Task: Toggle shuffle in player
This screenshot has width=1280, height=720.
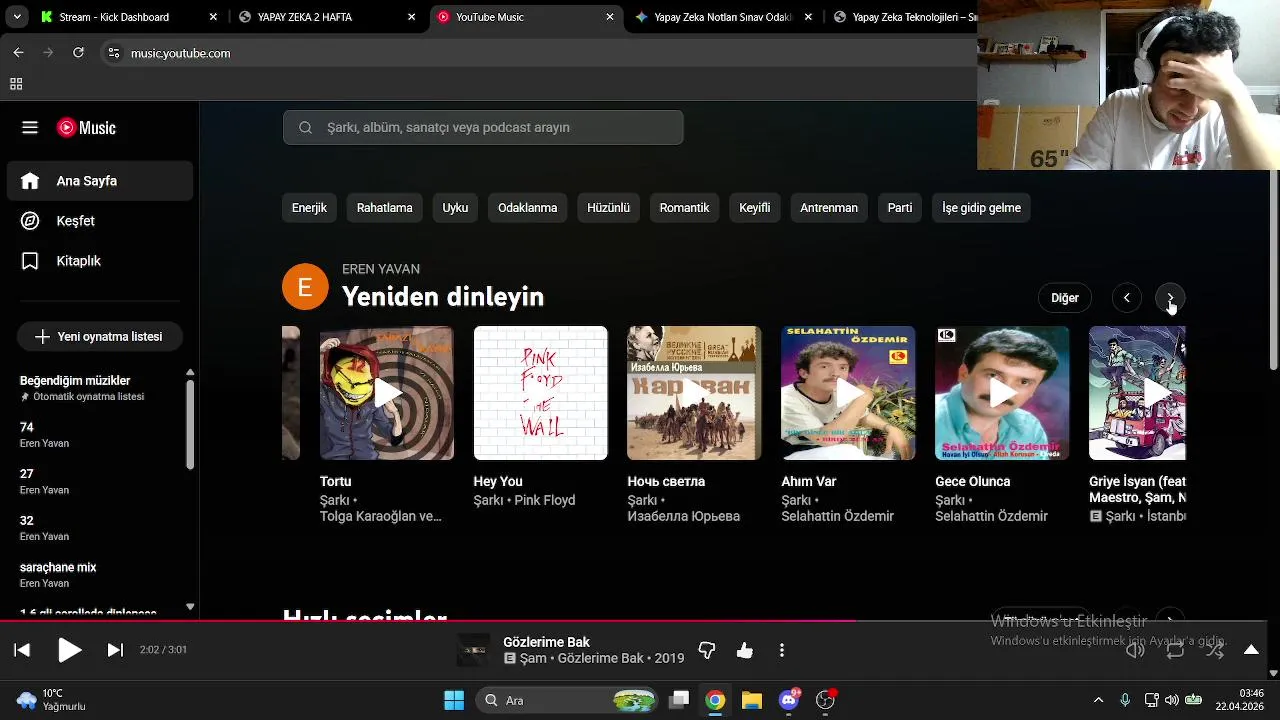Action: tap(1215, 650)
